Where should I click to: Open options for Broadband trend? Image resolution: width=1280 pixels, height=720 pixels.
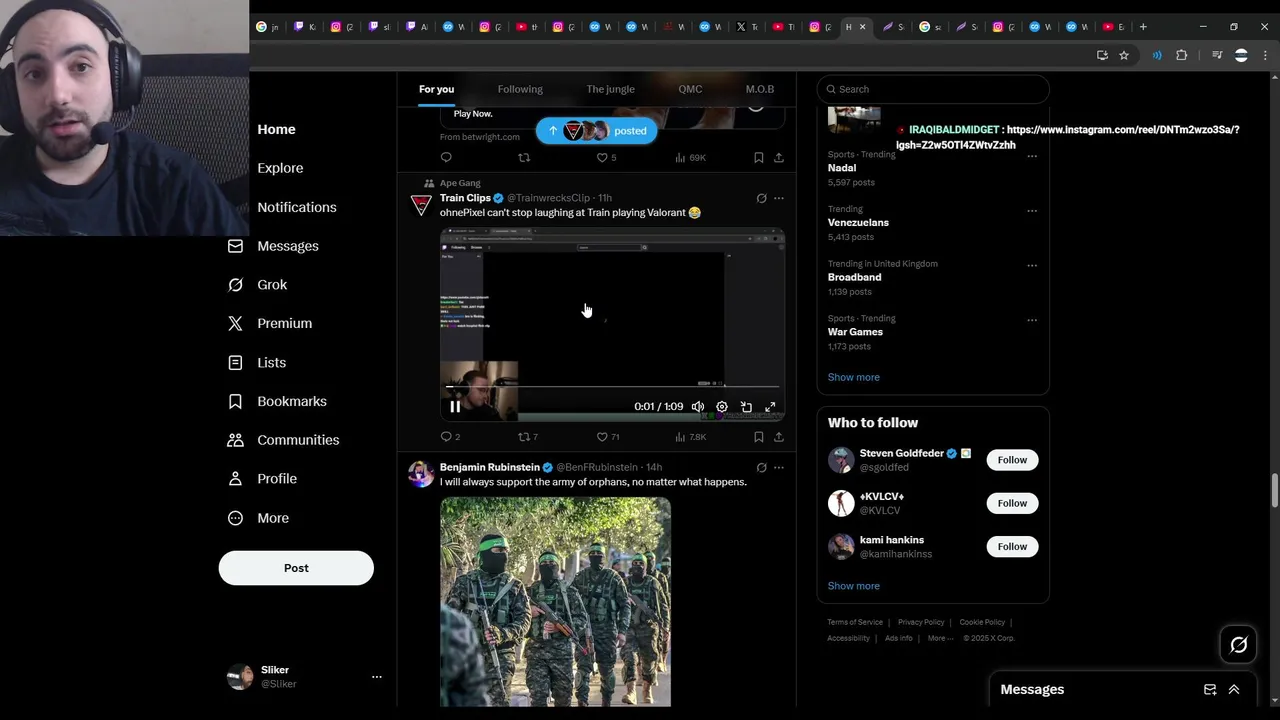point(1032,266)
